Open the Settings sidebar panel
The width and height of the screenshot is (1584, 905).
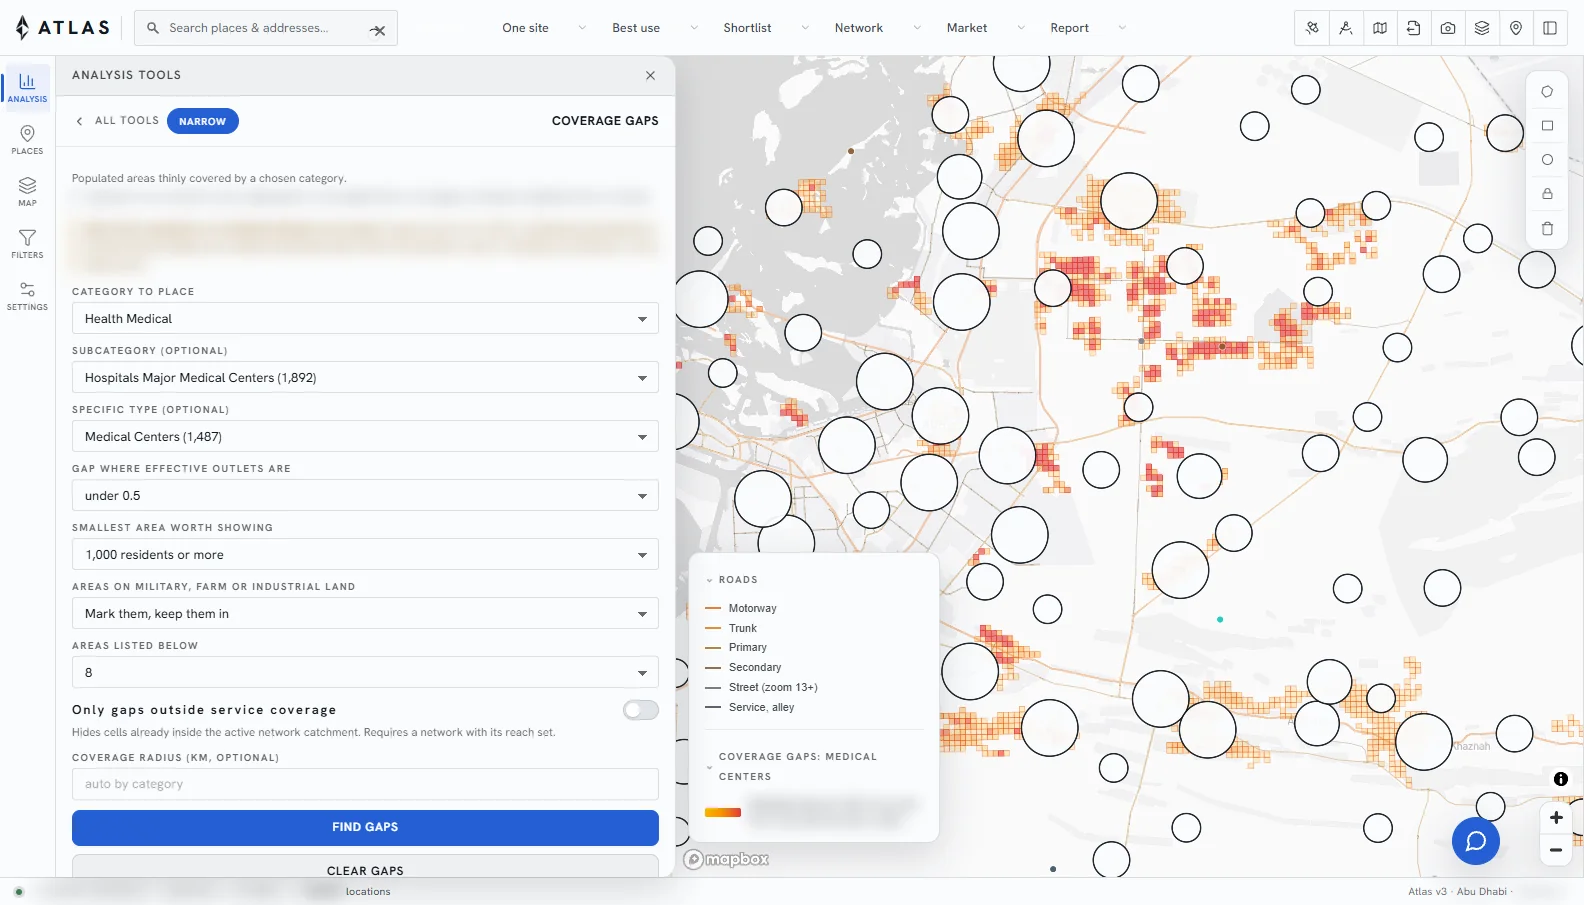(27, 295)
